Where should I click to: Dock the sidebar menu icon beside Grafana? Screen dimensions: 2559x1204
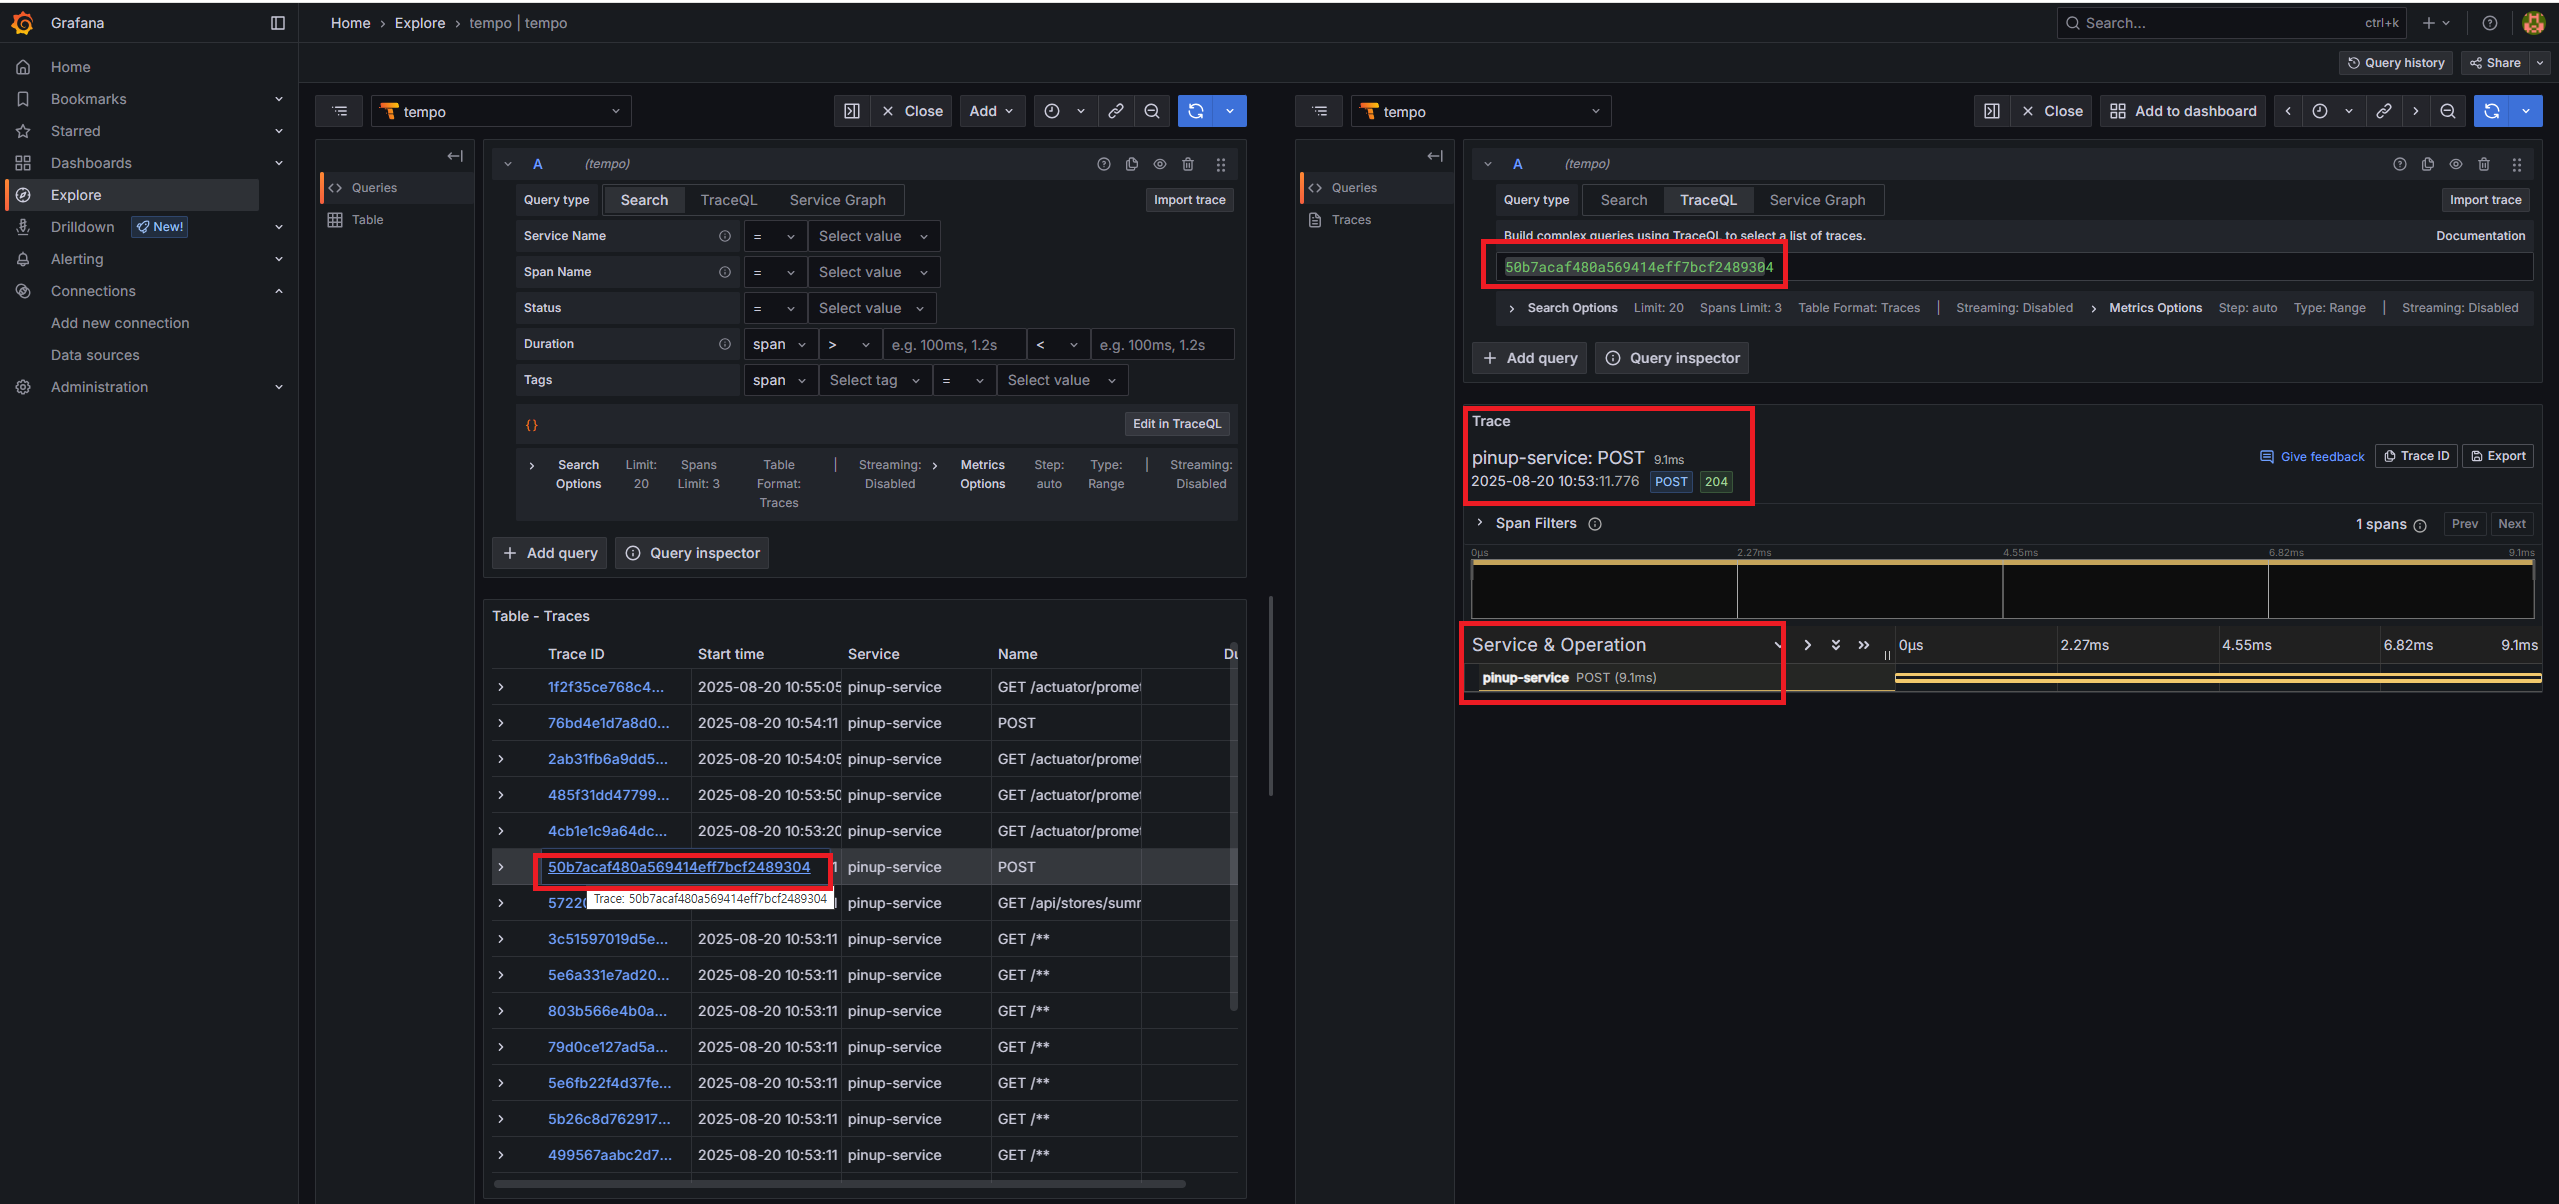278,23
